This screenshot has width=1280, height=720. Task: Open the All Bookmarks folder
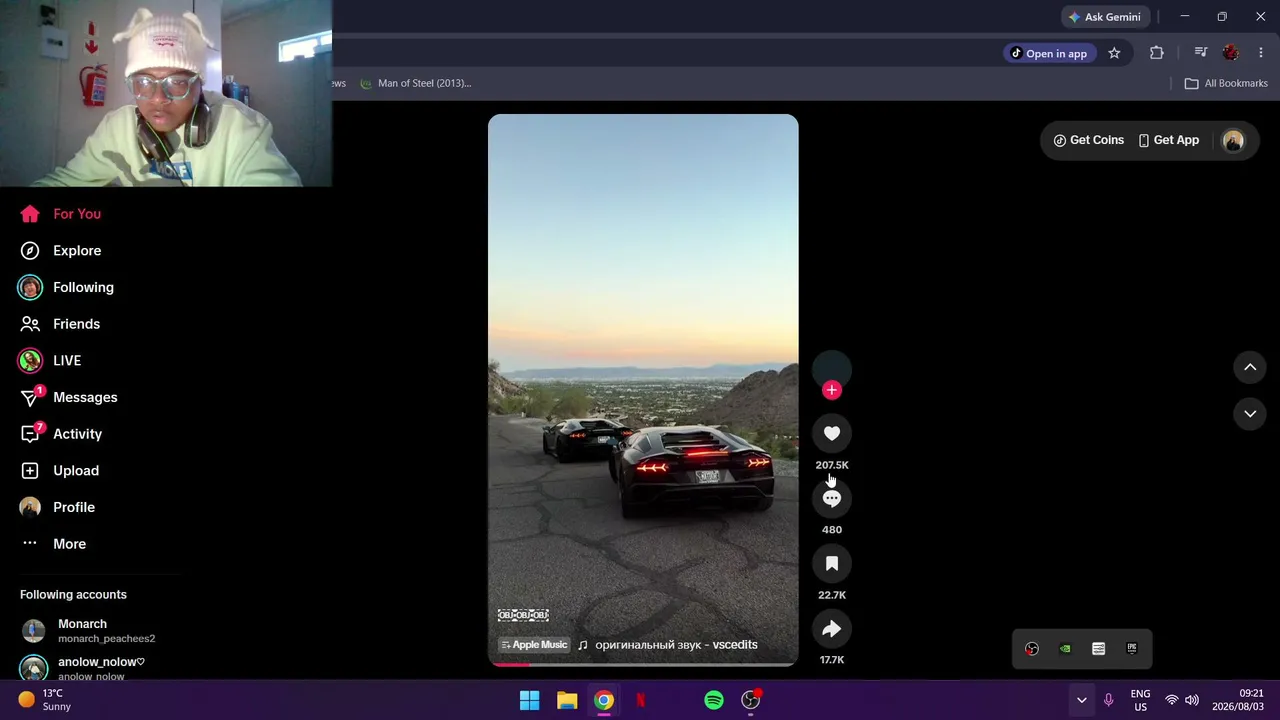point(1226,83)
